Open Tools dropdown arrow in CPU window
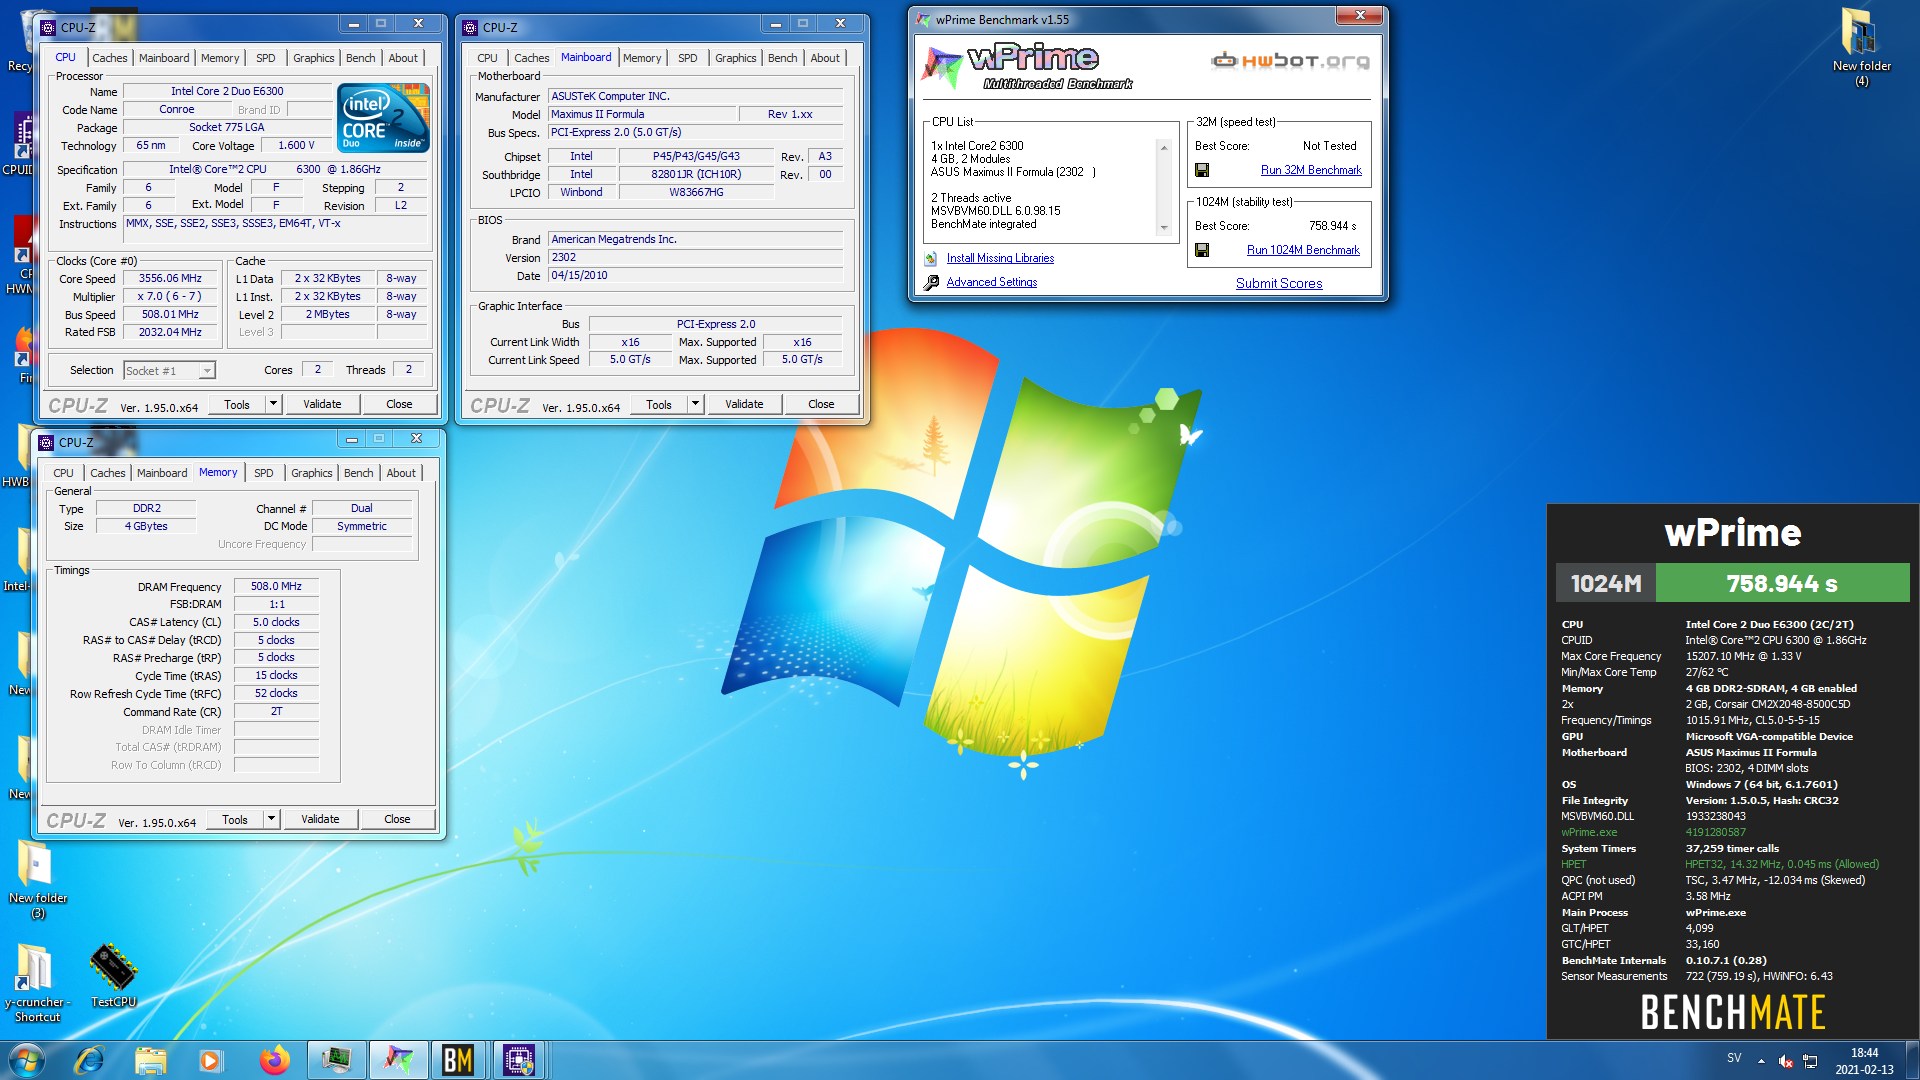Viewport: 1920px width, 1080px height. (x=273, y=404)
